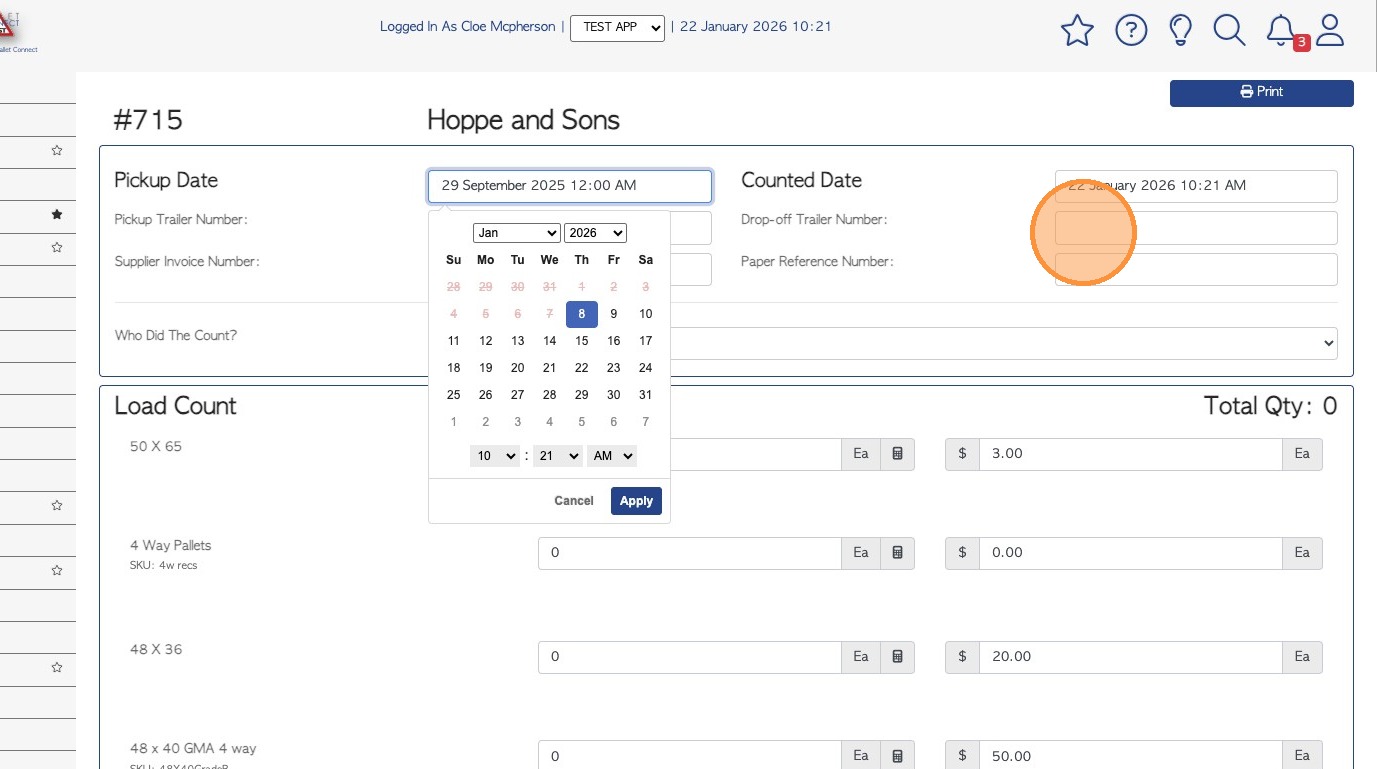Viewport: 1377px width, 769px height.
Task: Open the calendar month dropdown showing Jan
Action: pyautogui.click(x=517, y=233)
